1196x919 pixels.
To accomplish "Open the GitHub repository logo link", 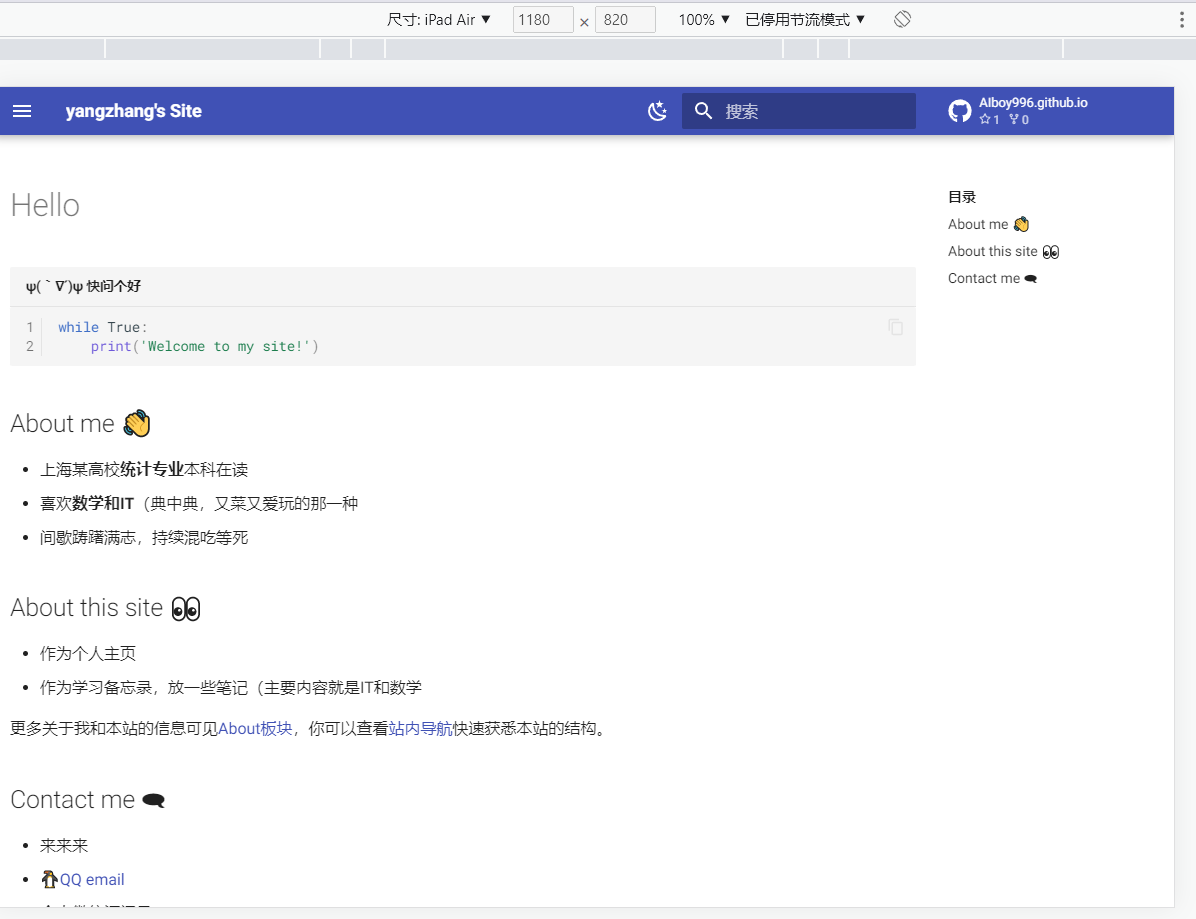I will [x=960, y=111].
